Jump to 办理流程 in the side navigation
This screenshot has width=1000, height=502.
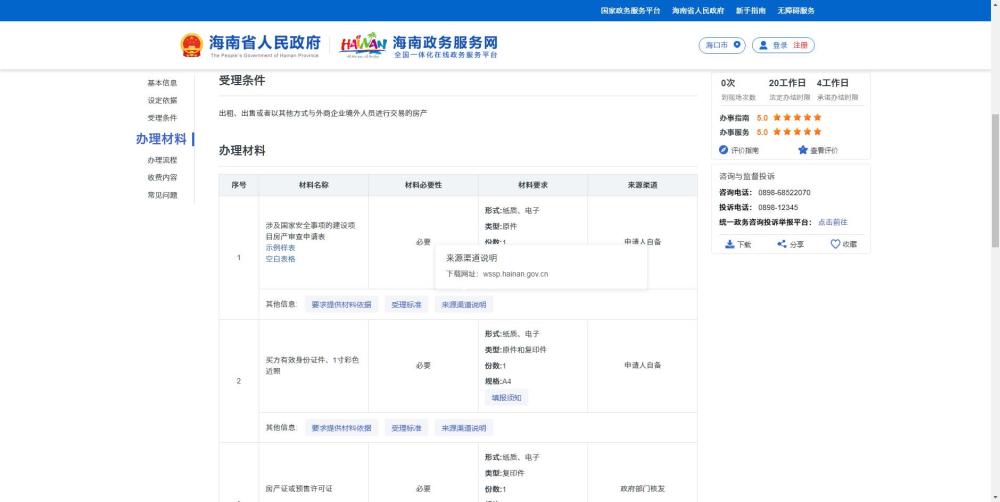(162, 160)
